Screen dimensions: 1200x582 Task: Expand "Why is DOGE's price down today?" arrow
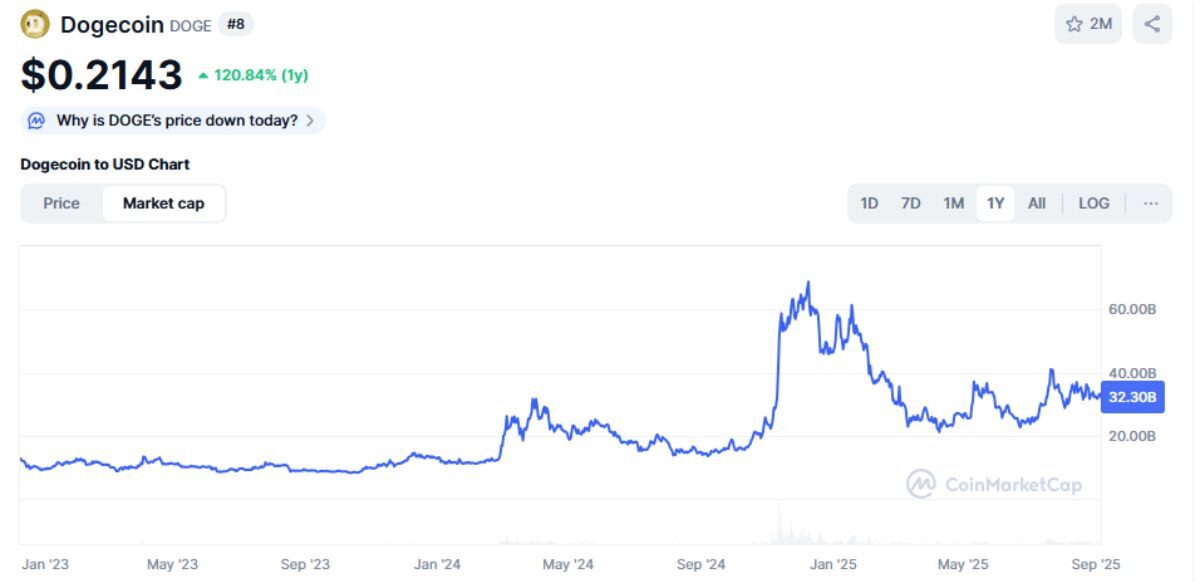(310, 121)
